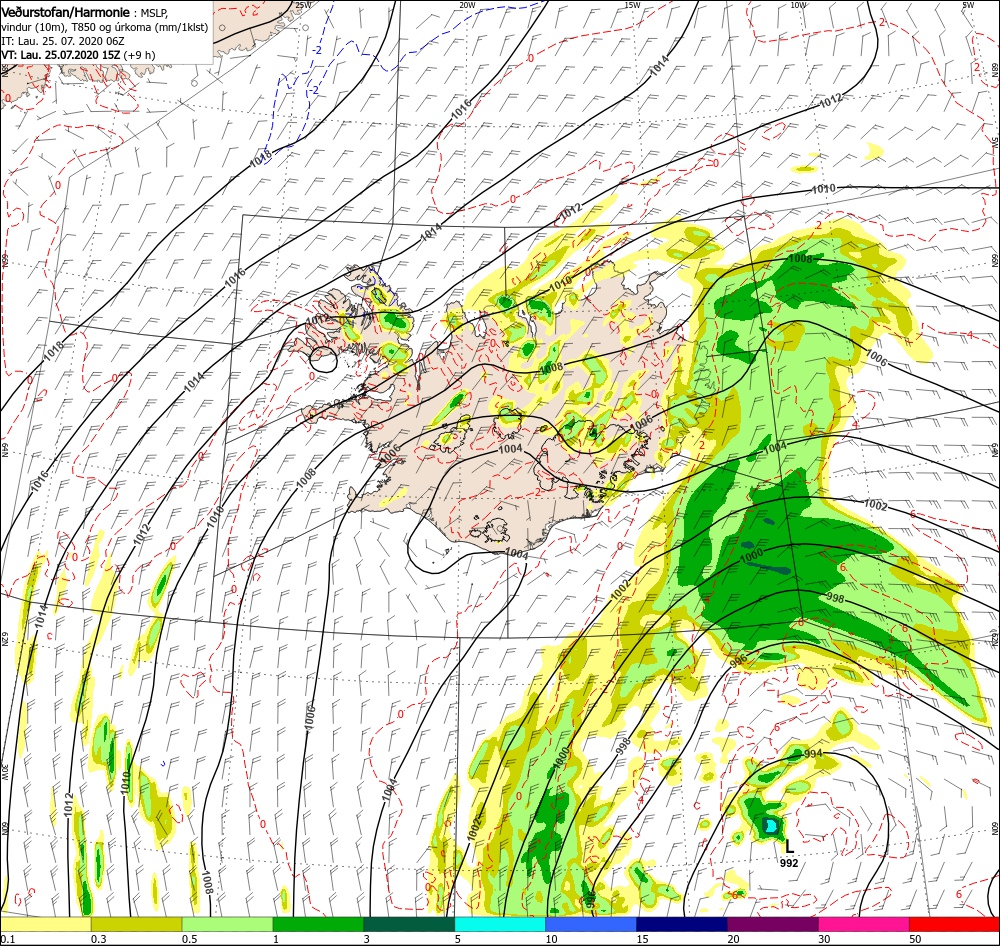Click the 'Veðurstofan/Harmonie' title text

[66, 12]
